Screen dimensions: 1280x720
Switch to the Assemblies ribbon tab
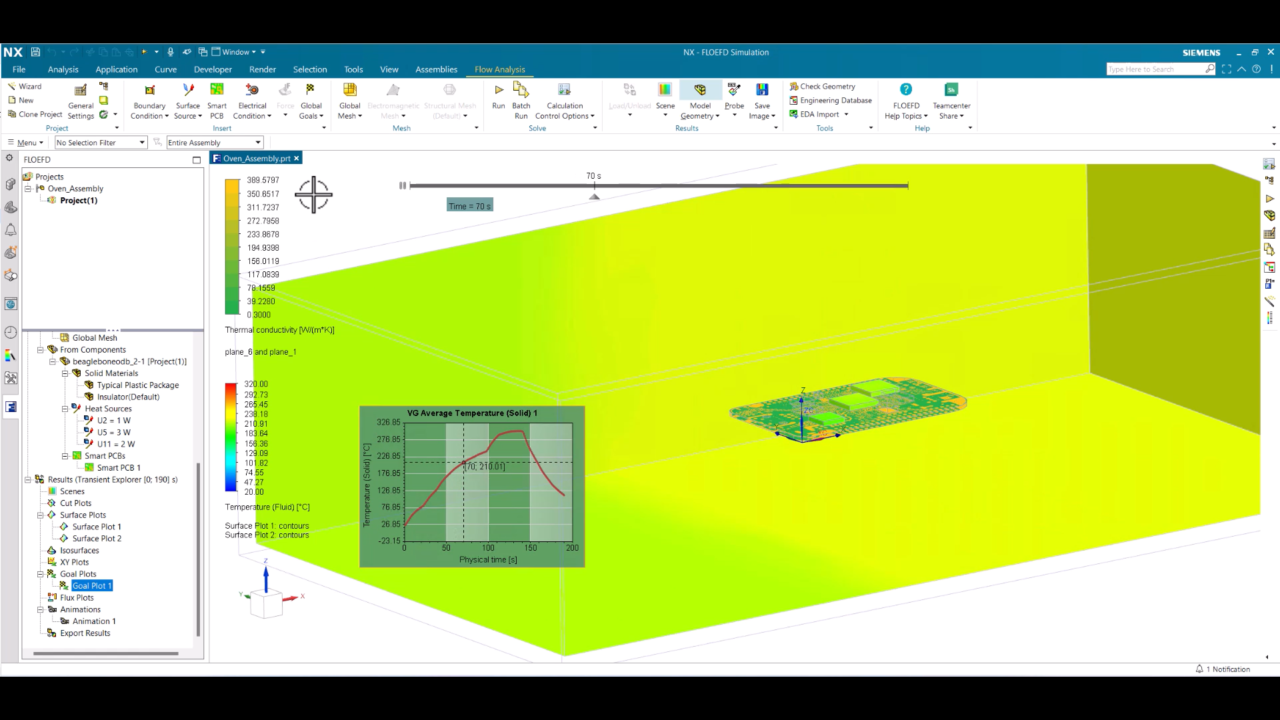tap(436, 69)
